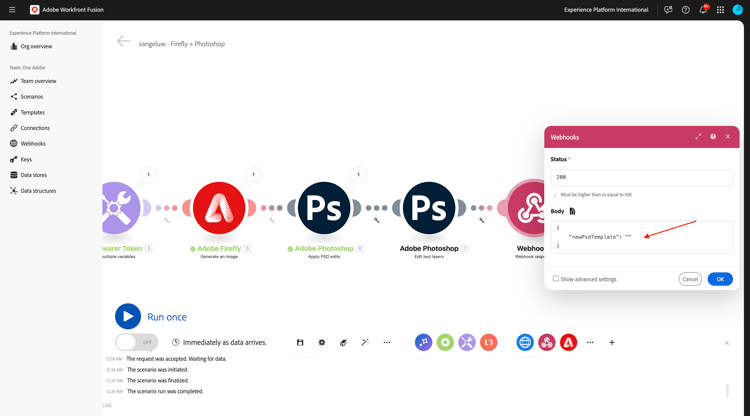Expand the 'Must be higher than' validation hint

point(555,195)
